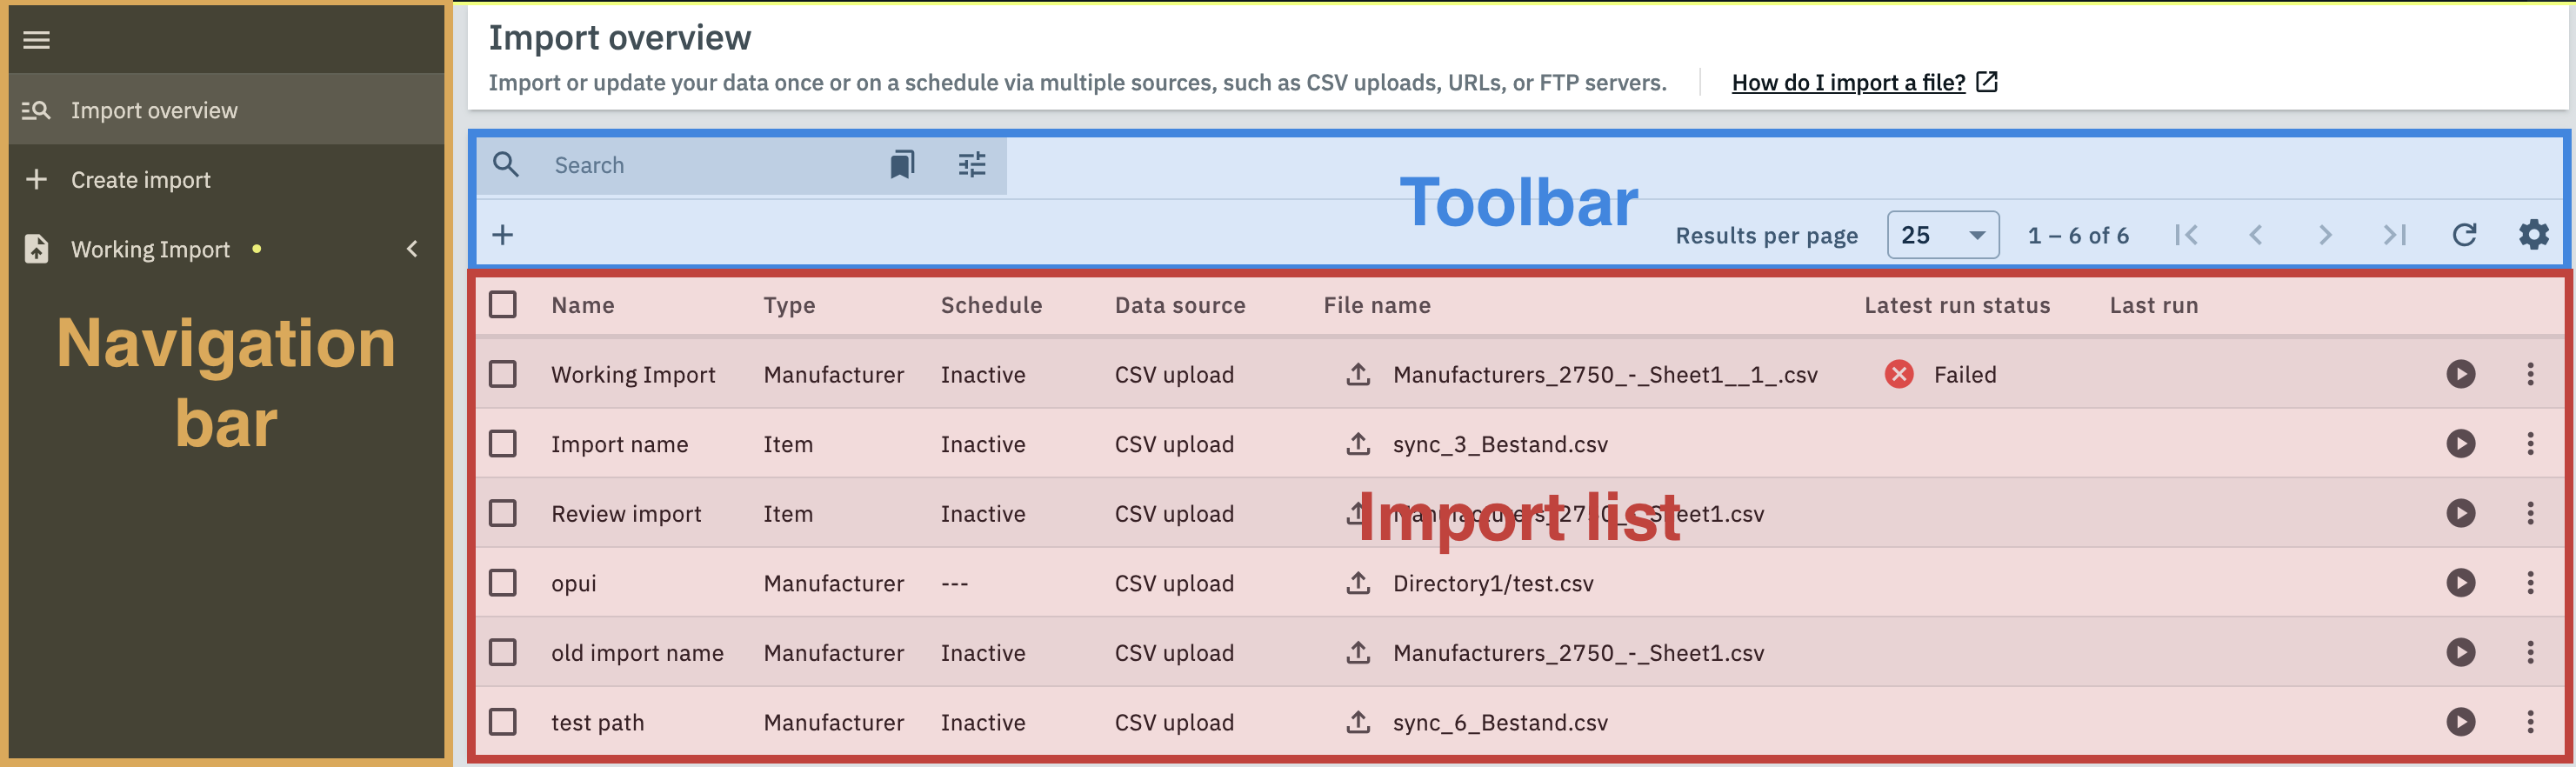Screen dimensions: 2576x767
Task: Select the opui row checkbox
Action: [x=503, y=582]
